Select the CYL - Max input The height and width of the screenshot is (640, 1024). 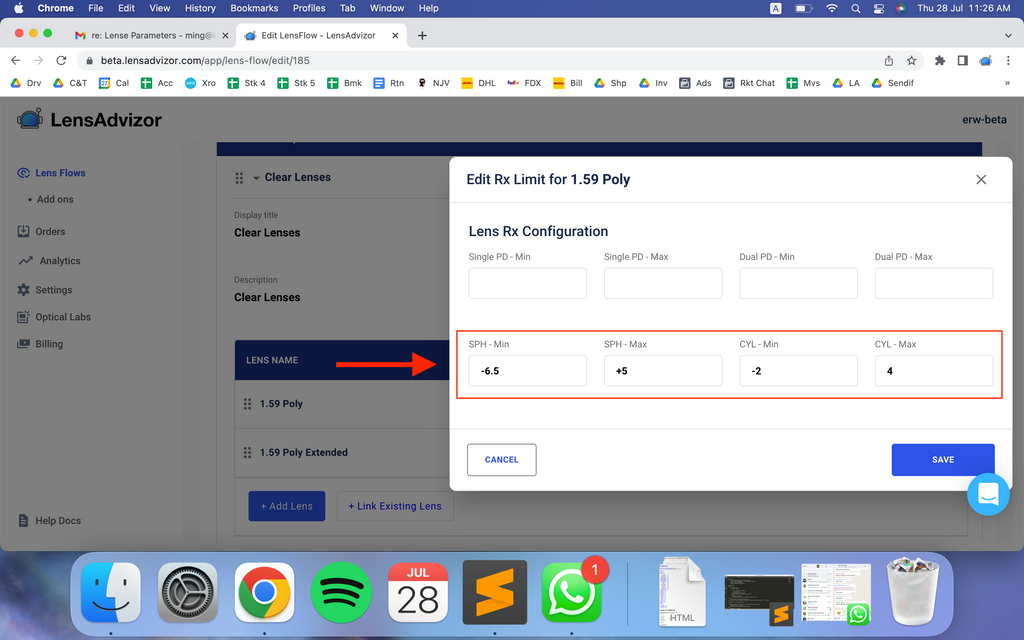click(x=933, y=371)
